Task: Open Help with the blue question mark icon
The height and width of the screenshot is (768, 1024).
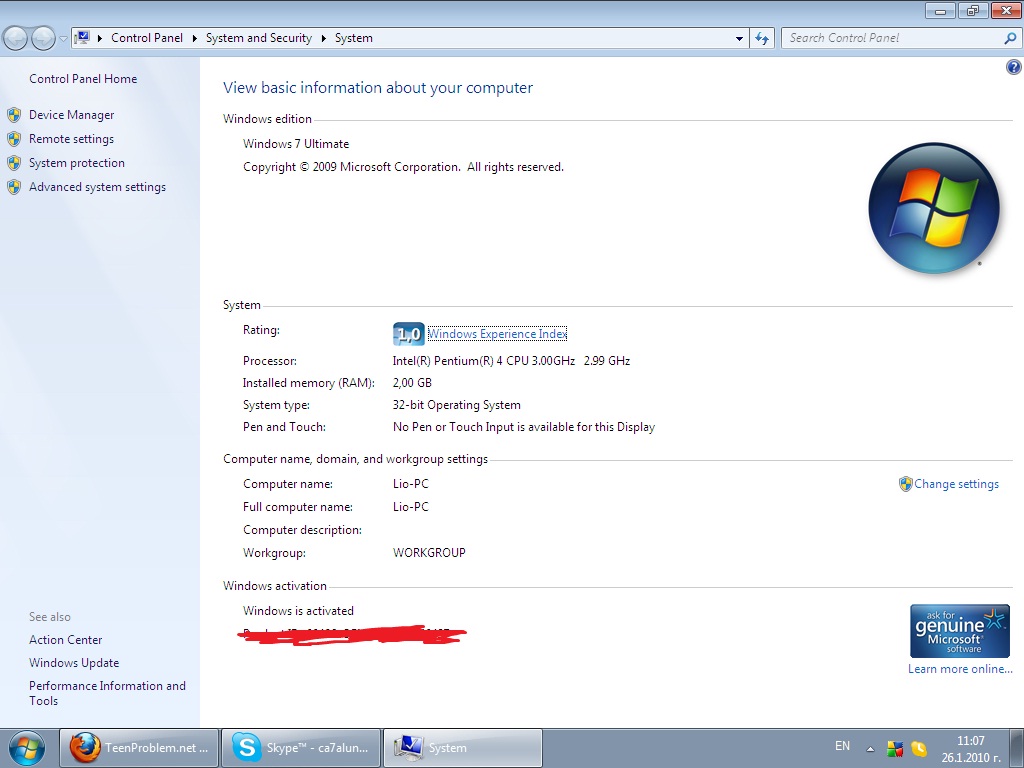Action: [1014, 67]
